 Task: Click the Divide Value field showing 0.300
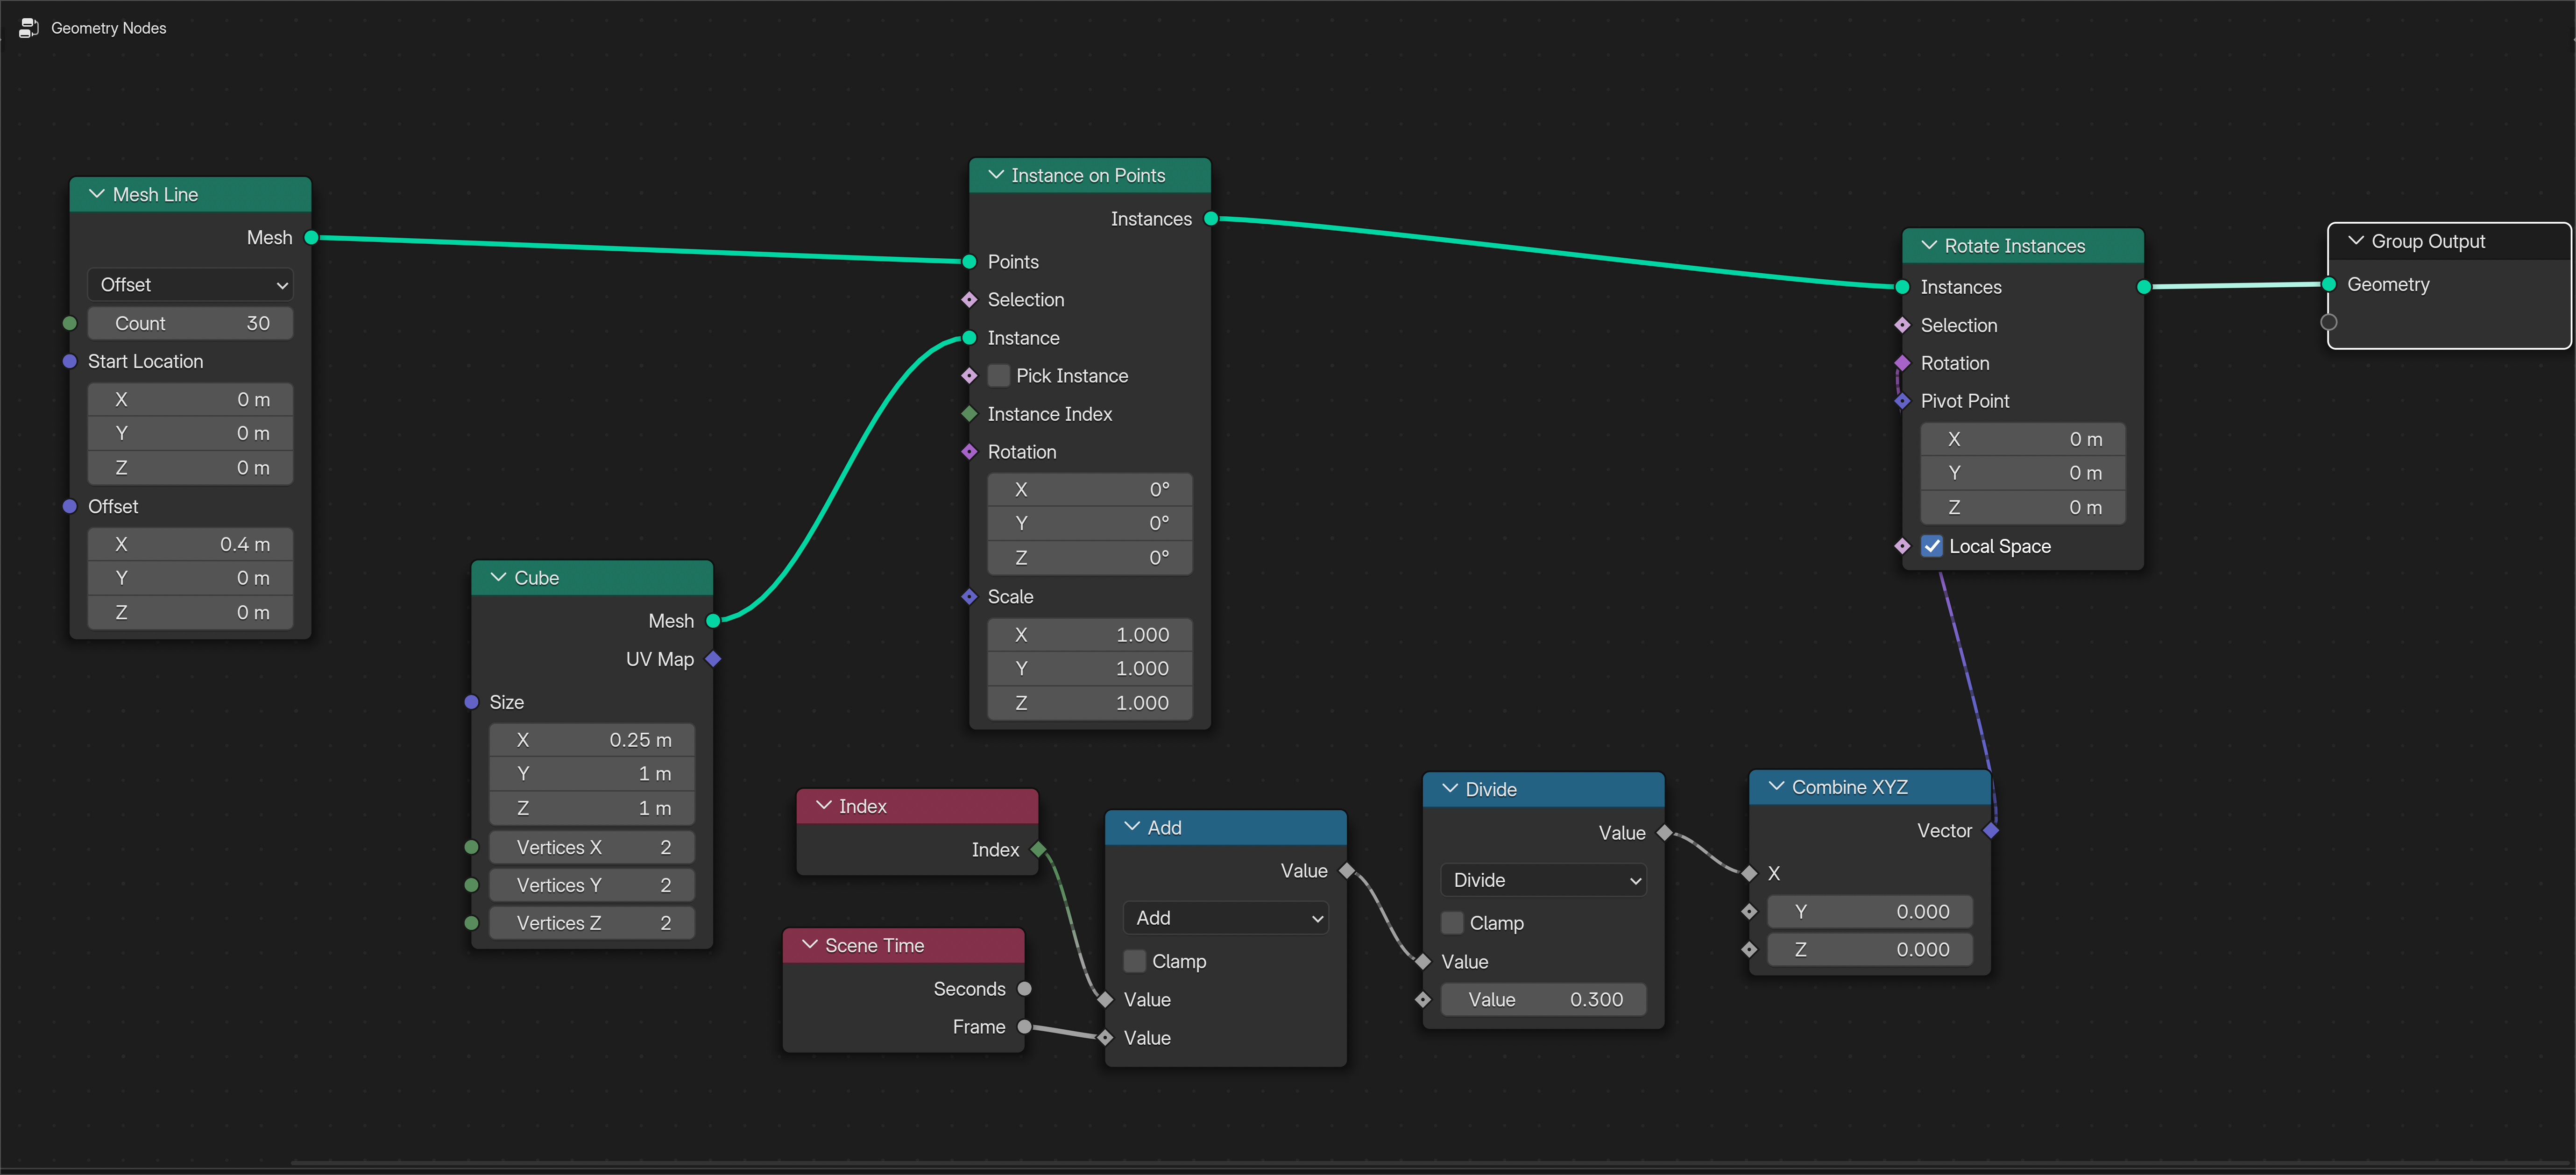(1543, 1000)
